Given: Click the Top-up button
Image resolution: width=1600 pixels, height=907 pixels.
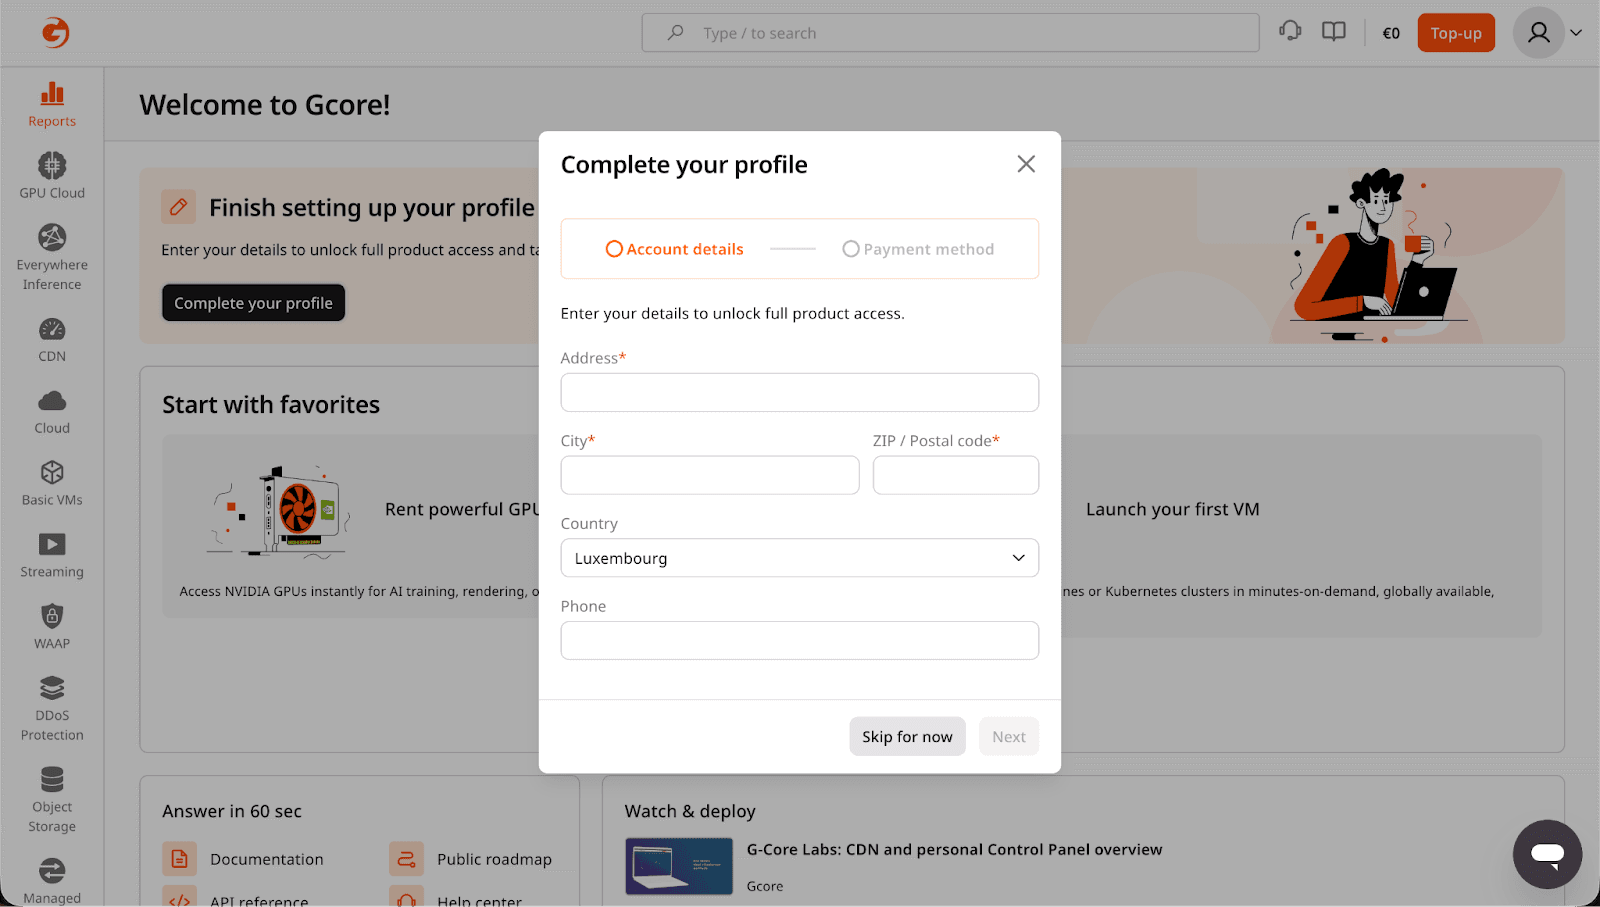Looking at the screenshot, I should pos(1455,33).
